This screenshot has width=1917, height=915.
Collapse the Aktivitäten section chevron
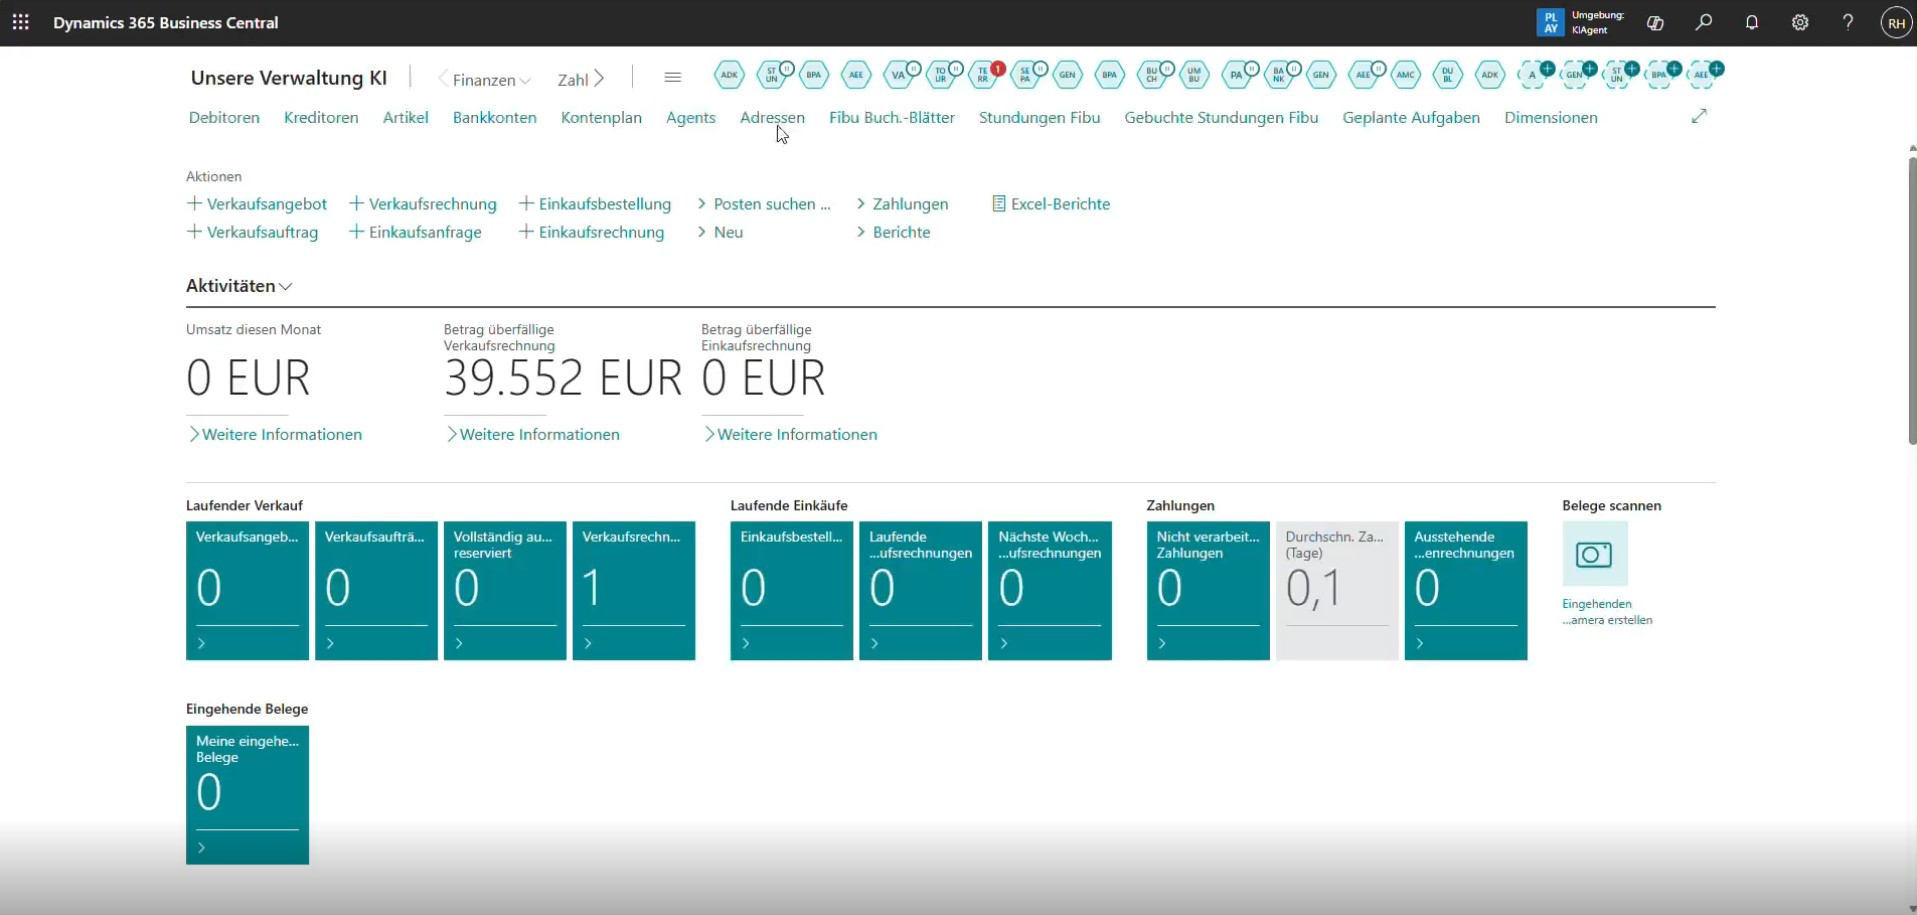point(286,287)
